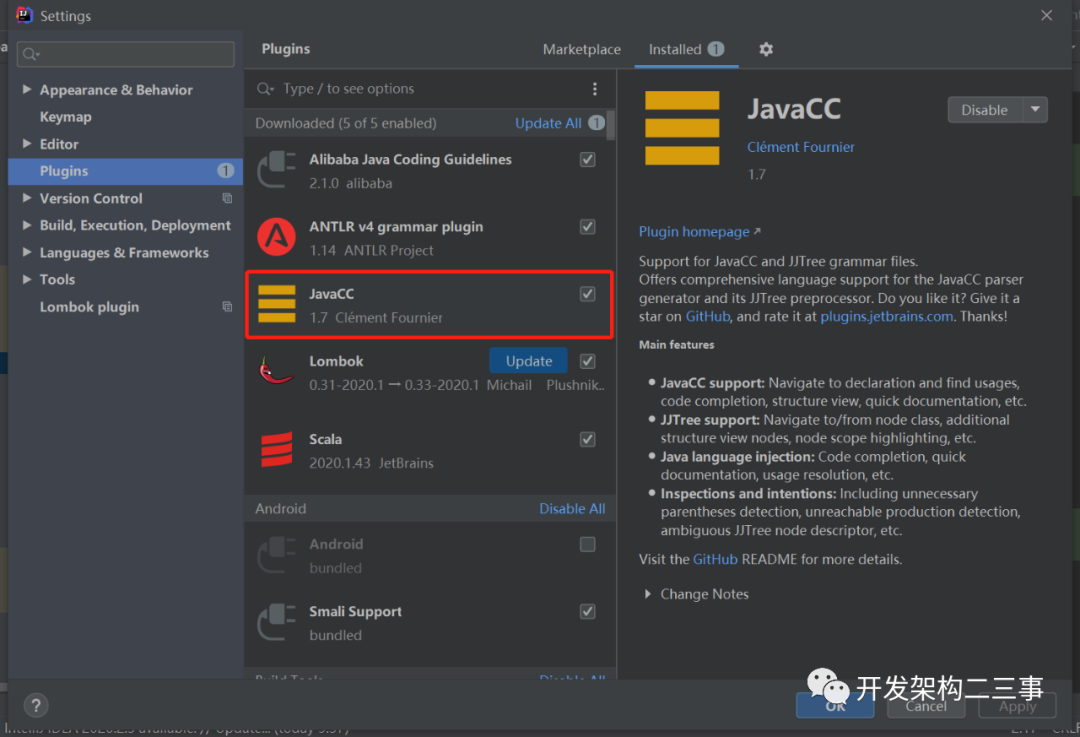Expand Appearance & Behavior tree node
Screen dimensions: 1080x737
27,90
